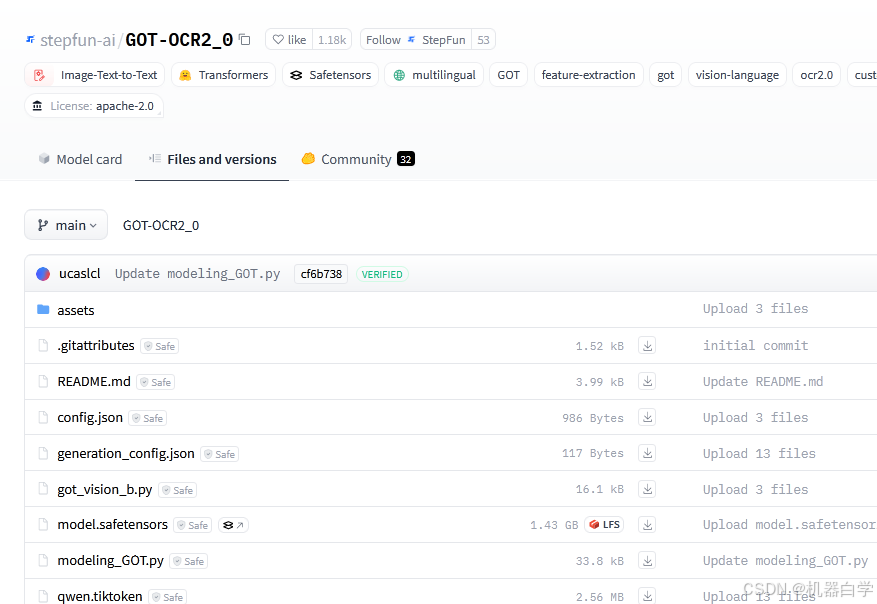The width and height of the screenshot is (877, 604).
Task: Open the modeling_GOT.py file
Action: click(x=110, y=560)
